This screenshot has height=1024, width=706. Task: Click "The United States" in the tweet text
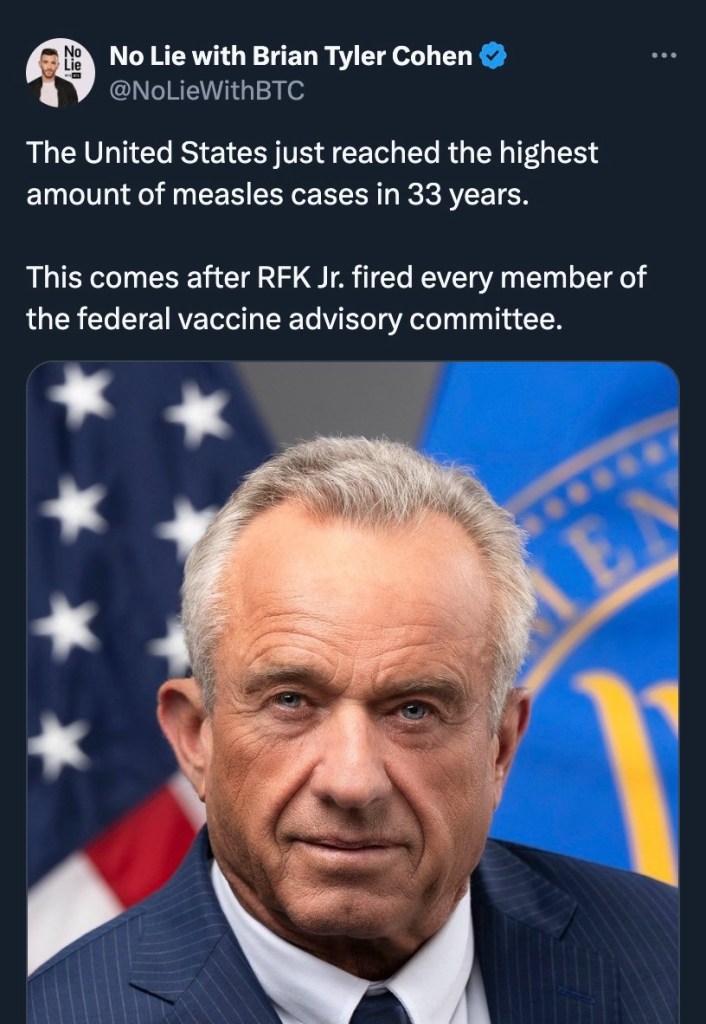[x=147, y=153]
